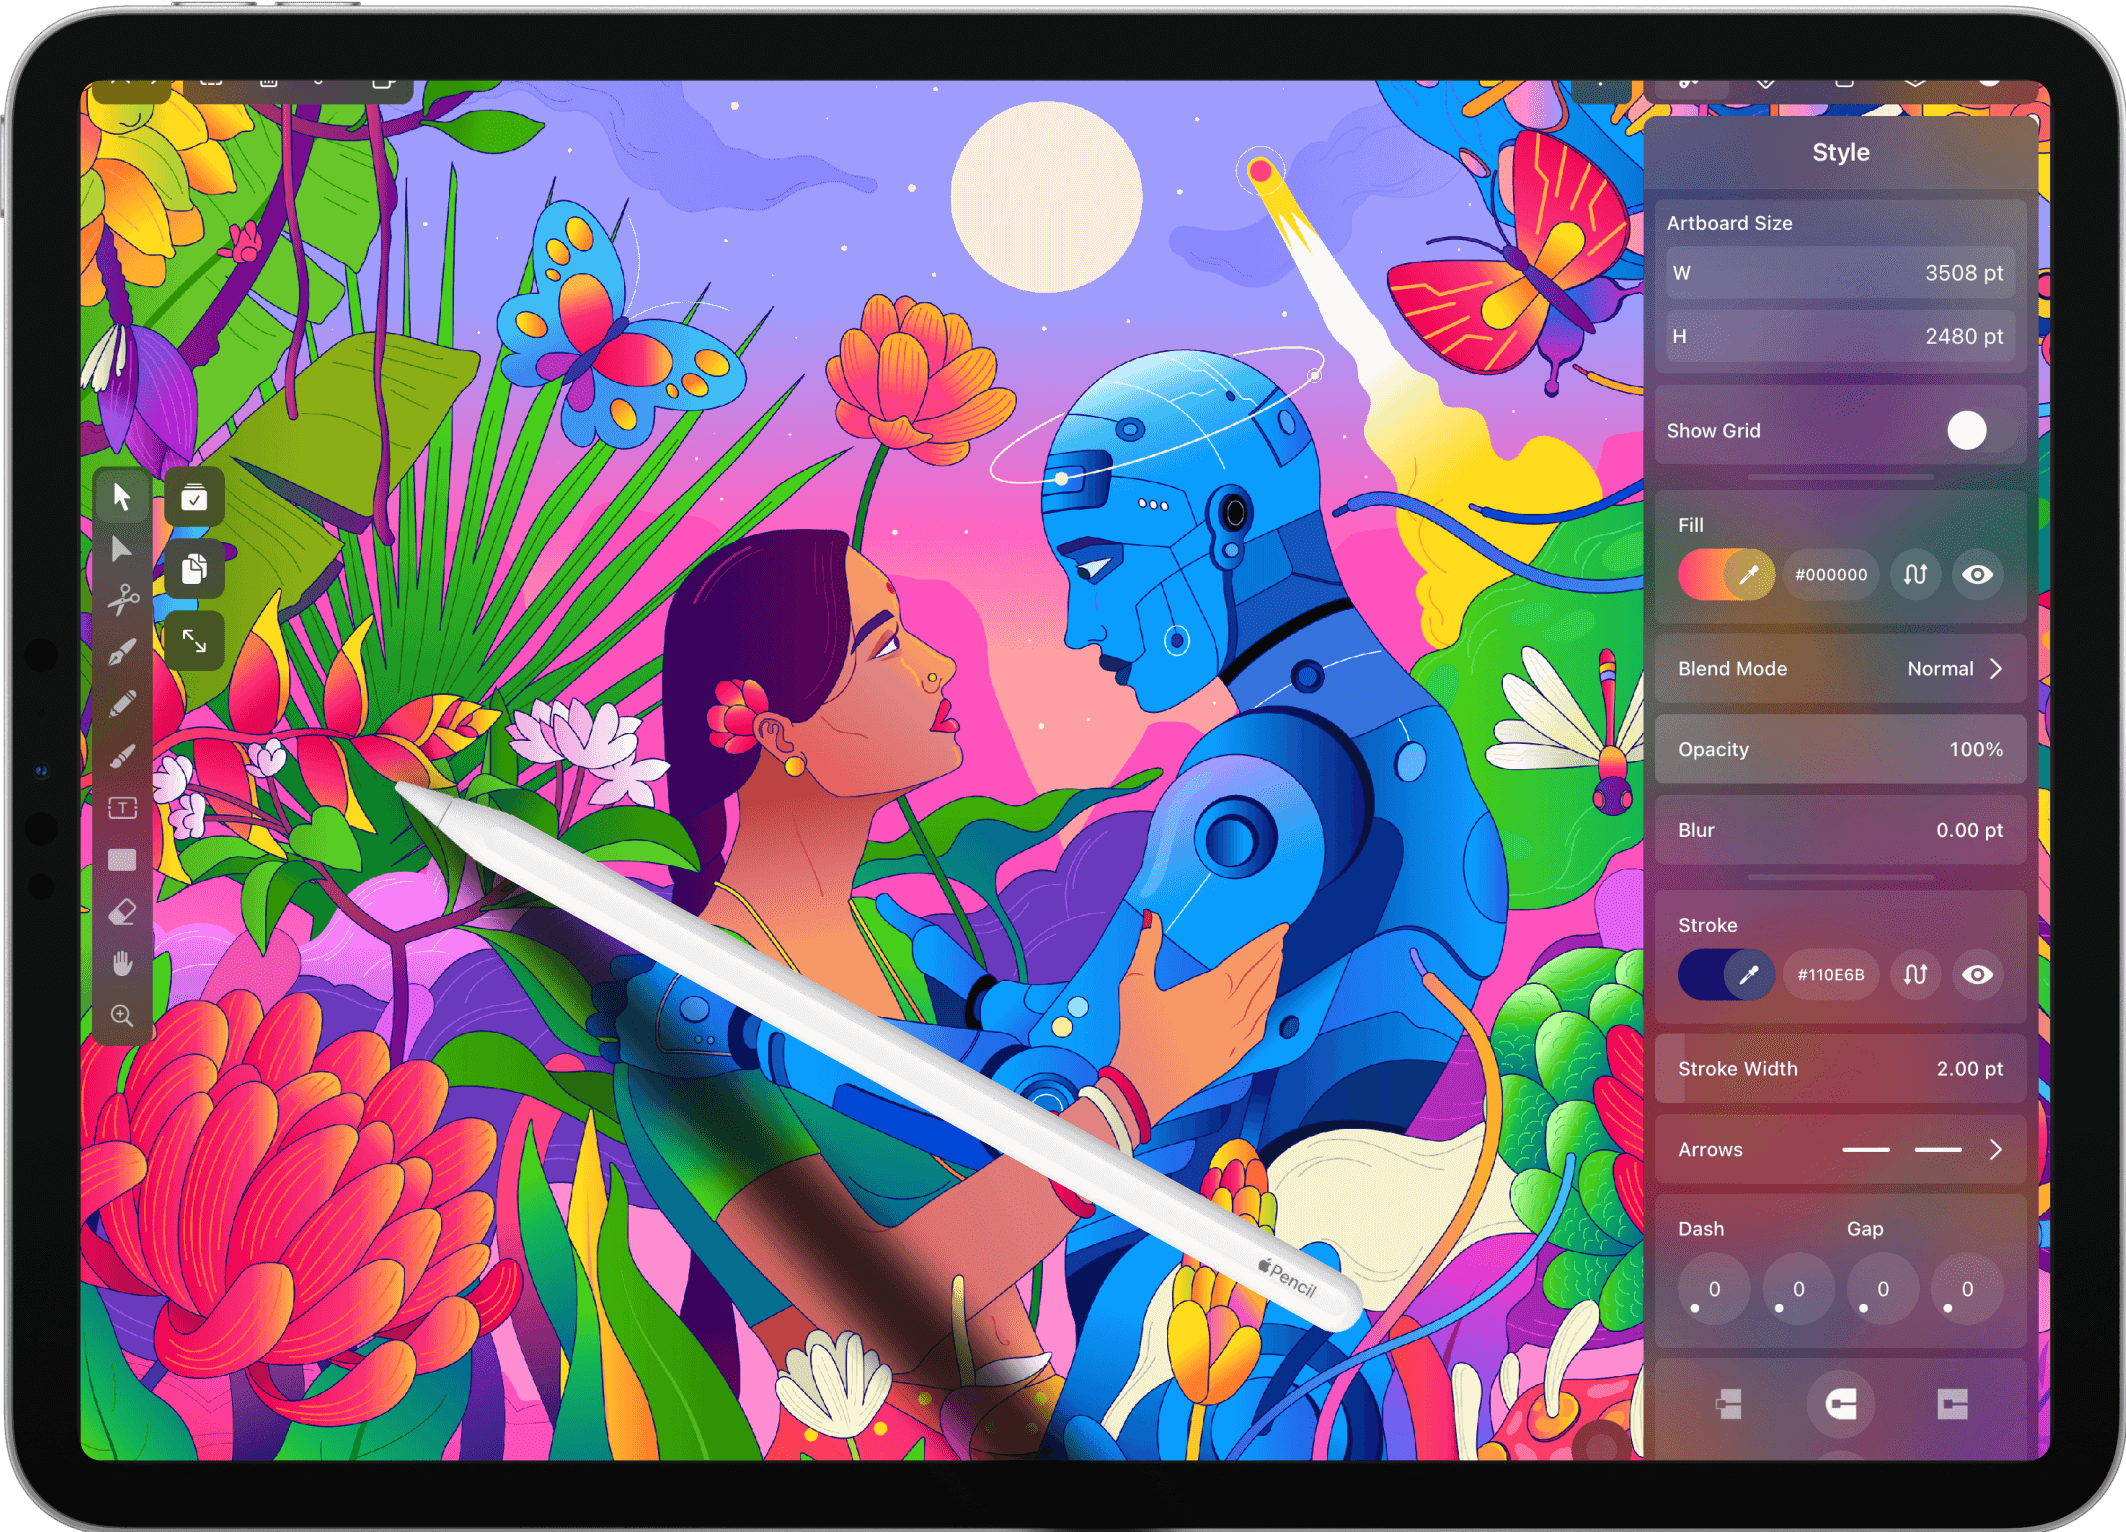
Task: Select the Eraser tool
Action: point(122,912)
